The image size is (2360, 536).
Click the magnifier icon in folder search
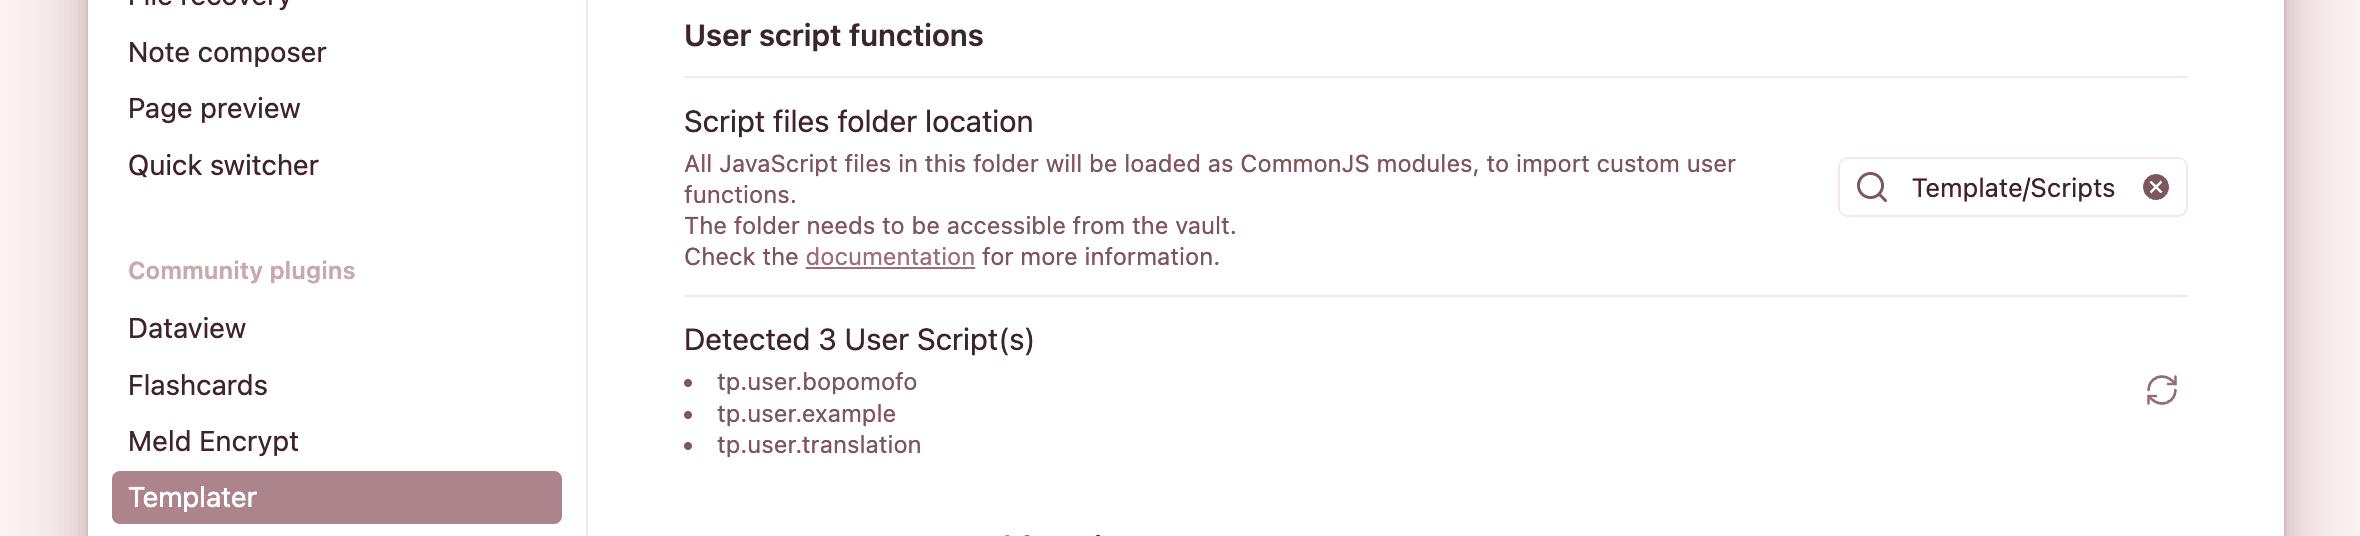click(x=1872, y=187)
